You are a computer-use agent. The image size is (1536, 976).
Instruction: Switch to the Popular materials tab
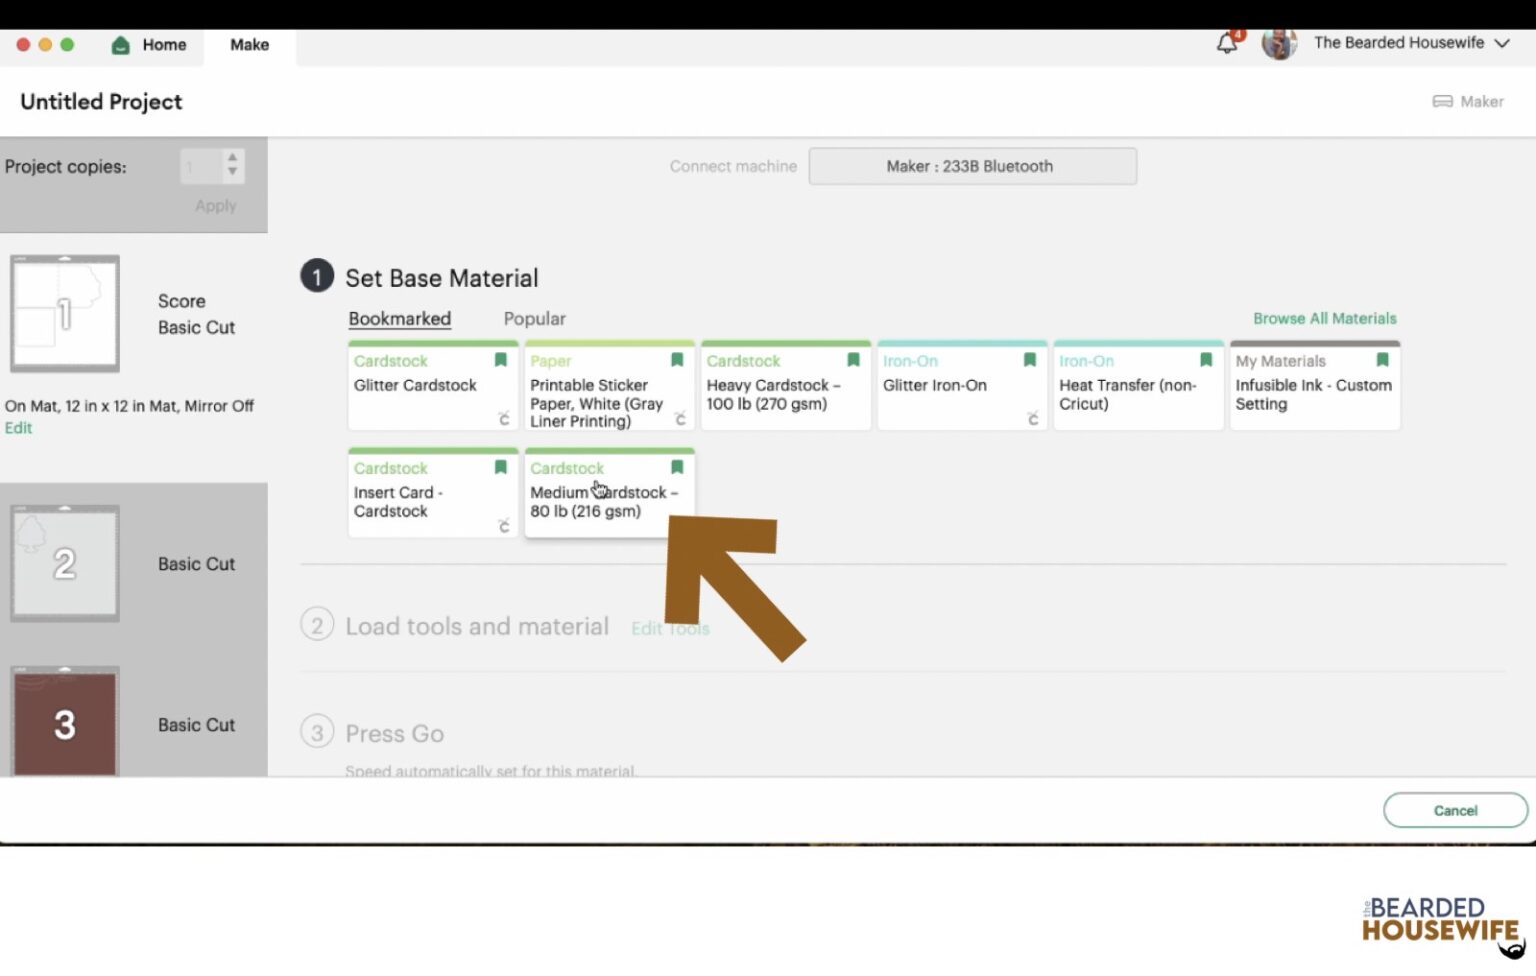click(534, 318)
